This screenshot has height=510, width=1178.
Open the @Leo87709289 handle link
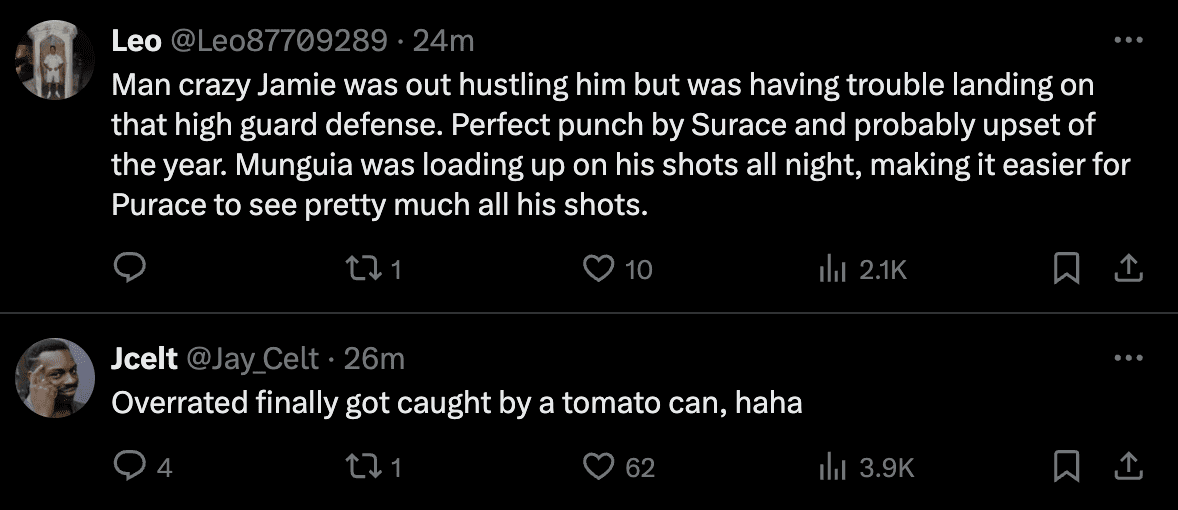tap(278, 40)
